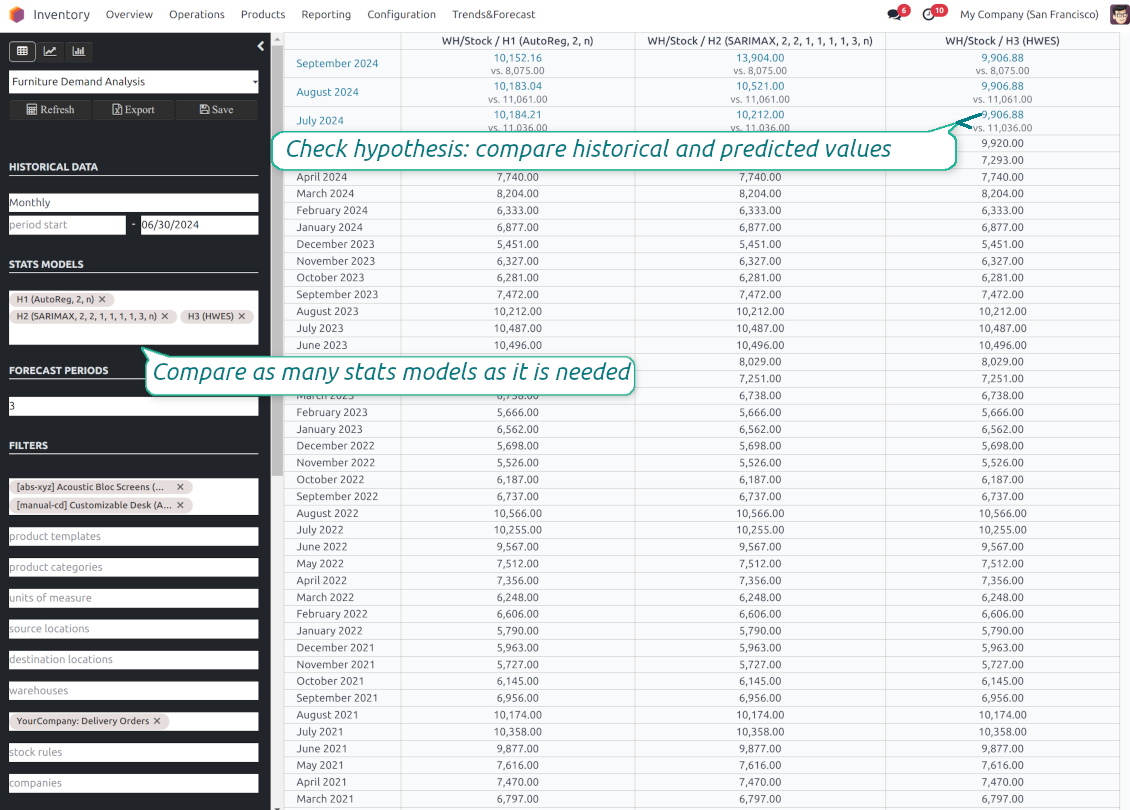
Task: Click the source locations filter field
Action: coord(133,628)
